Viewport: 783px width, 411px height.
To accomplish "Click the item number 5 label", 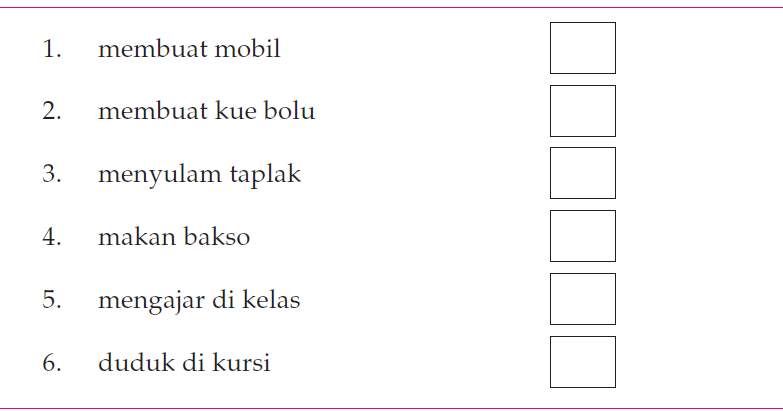I will [x=52, y=300].
